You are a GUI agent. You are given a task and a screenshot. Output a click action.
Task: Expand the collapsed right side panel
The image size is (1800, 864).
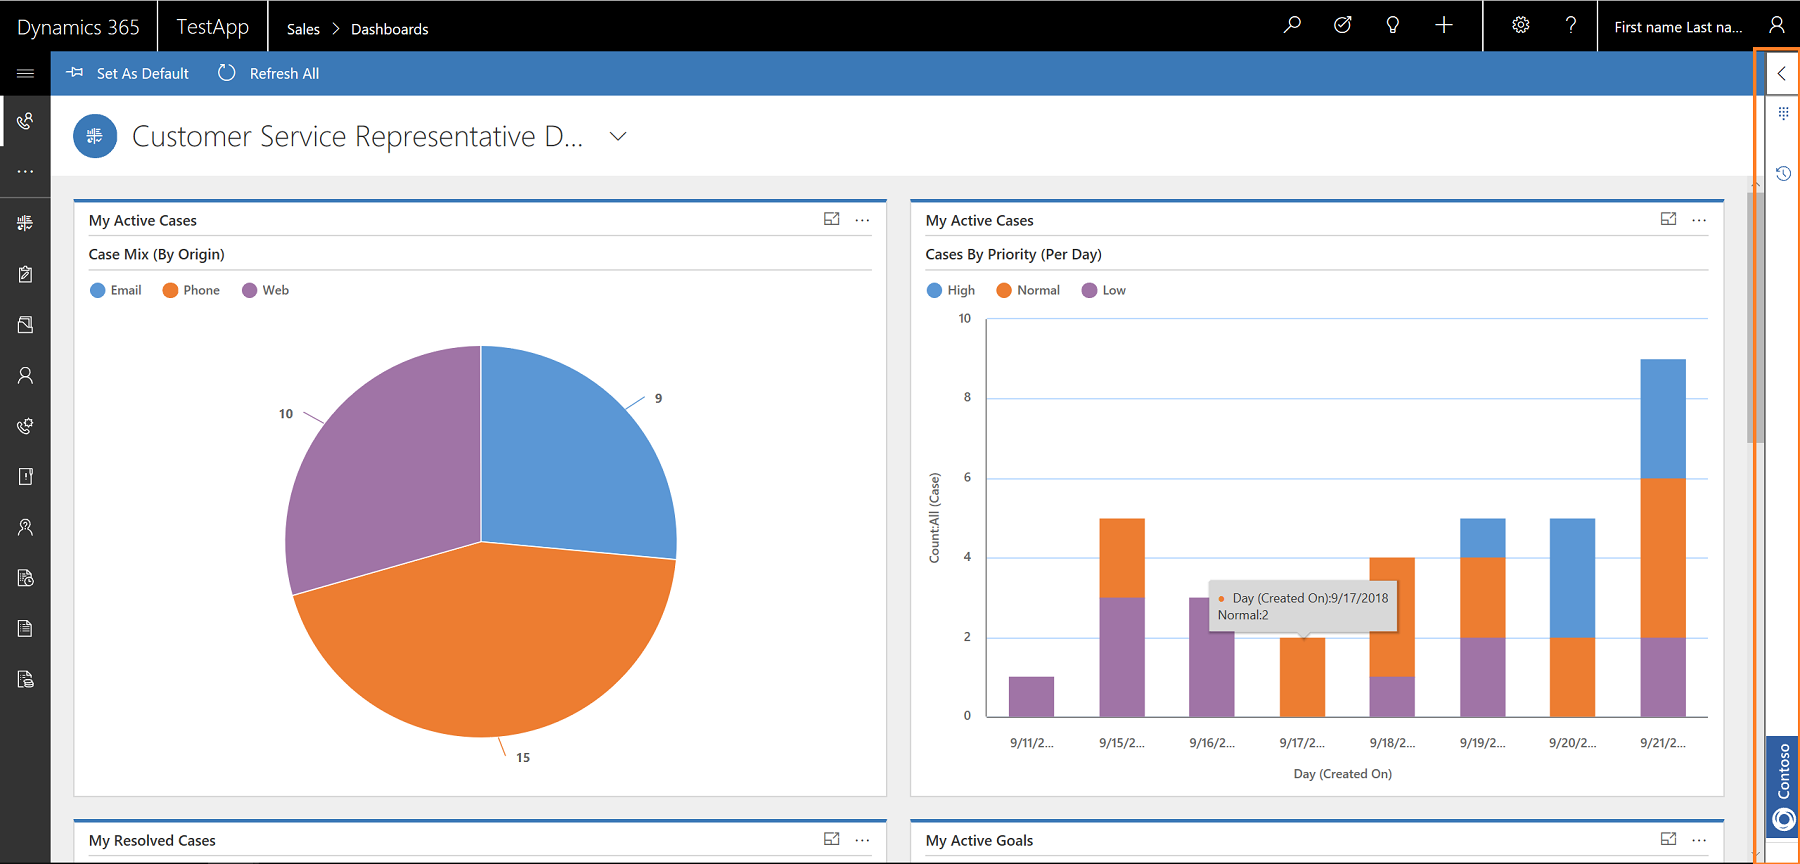tap(1782, 73)
